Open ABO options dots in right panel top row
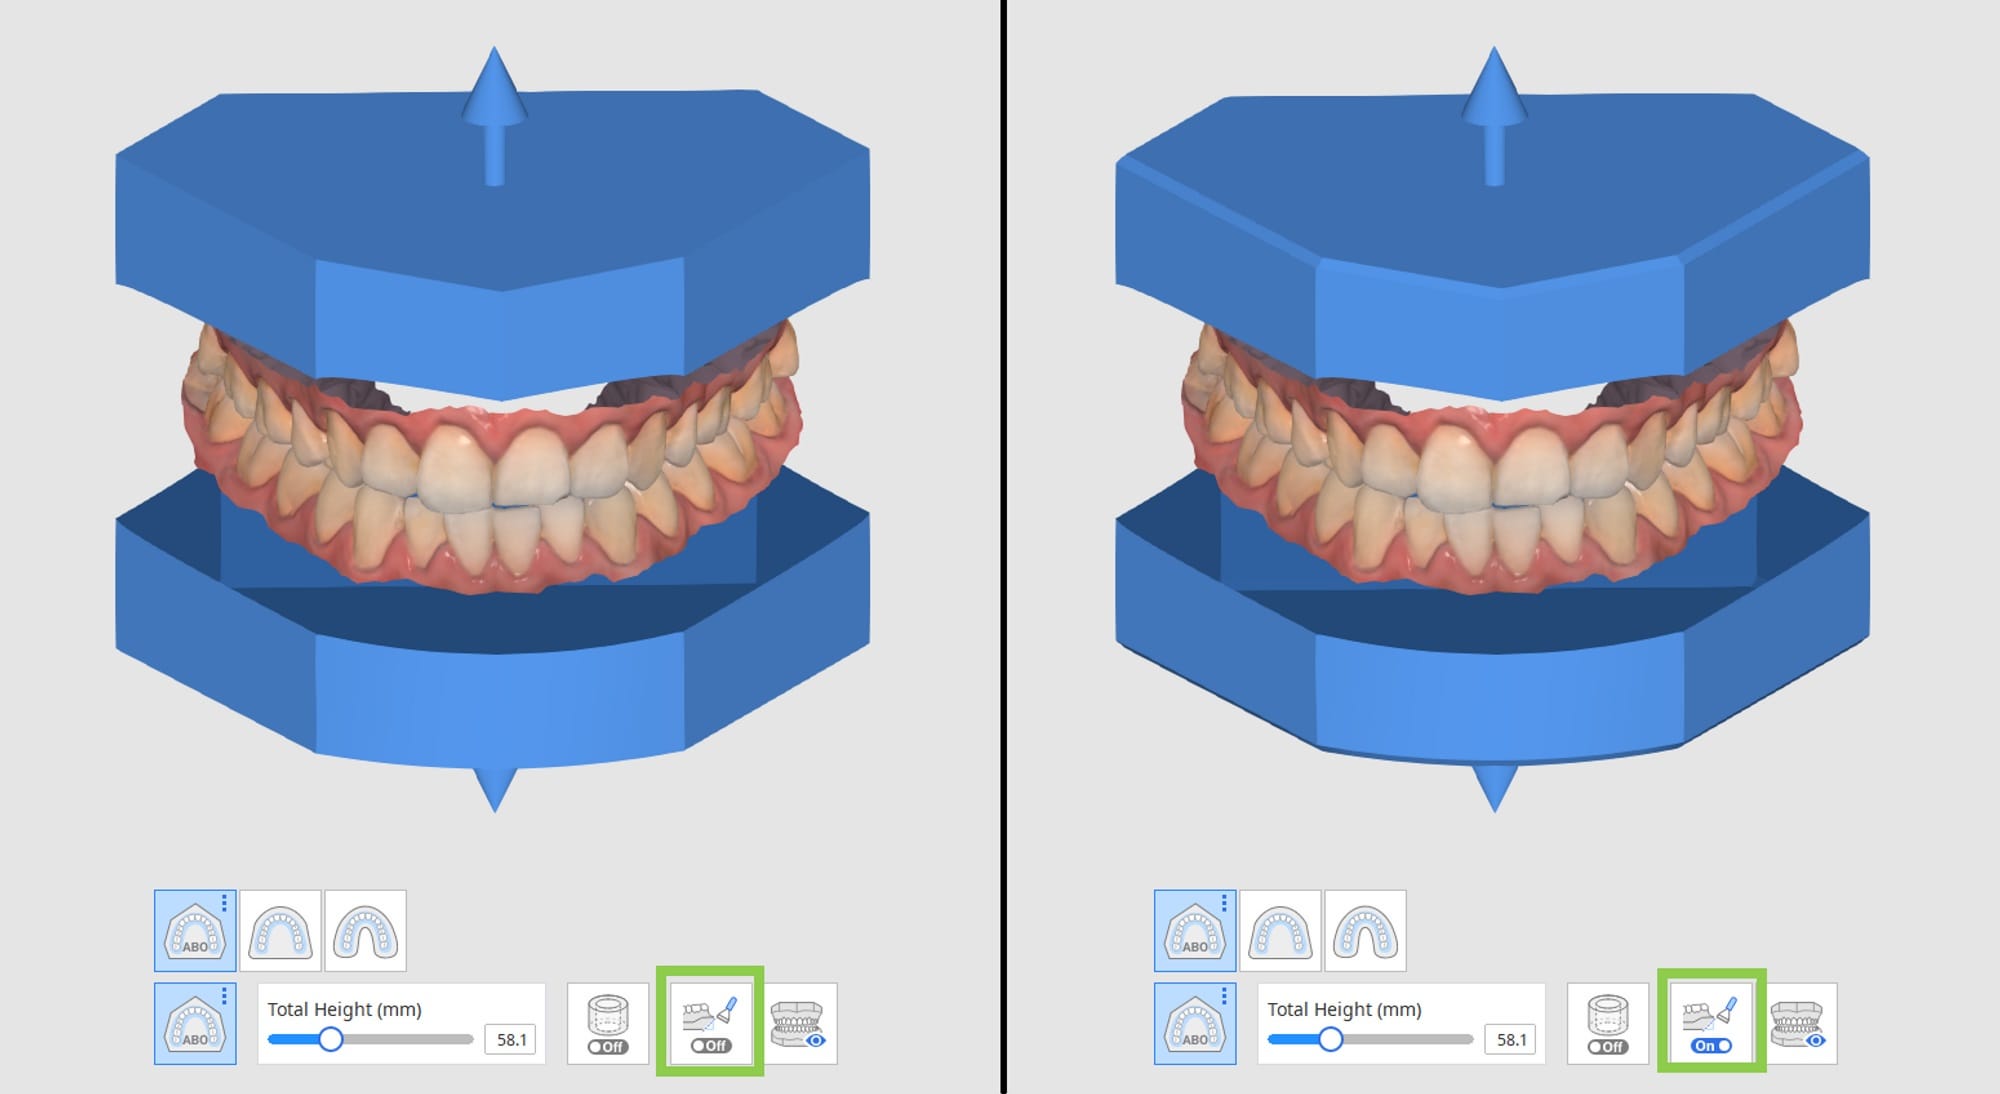Screen dimensions: 2000x1094 1224,903
